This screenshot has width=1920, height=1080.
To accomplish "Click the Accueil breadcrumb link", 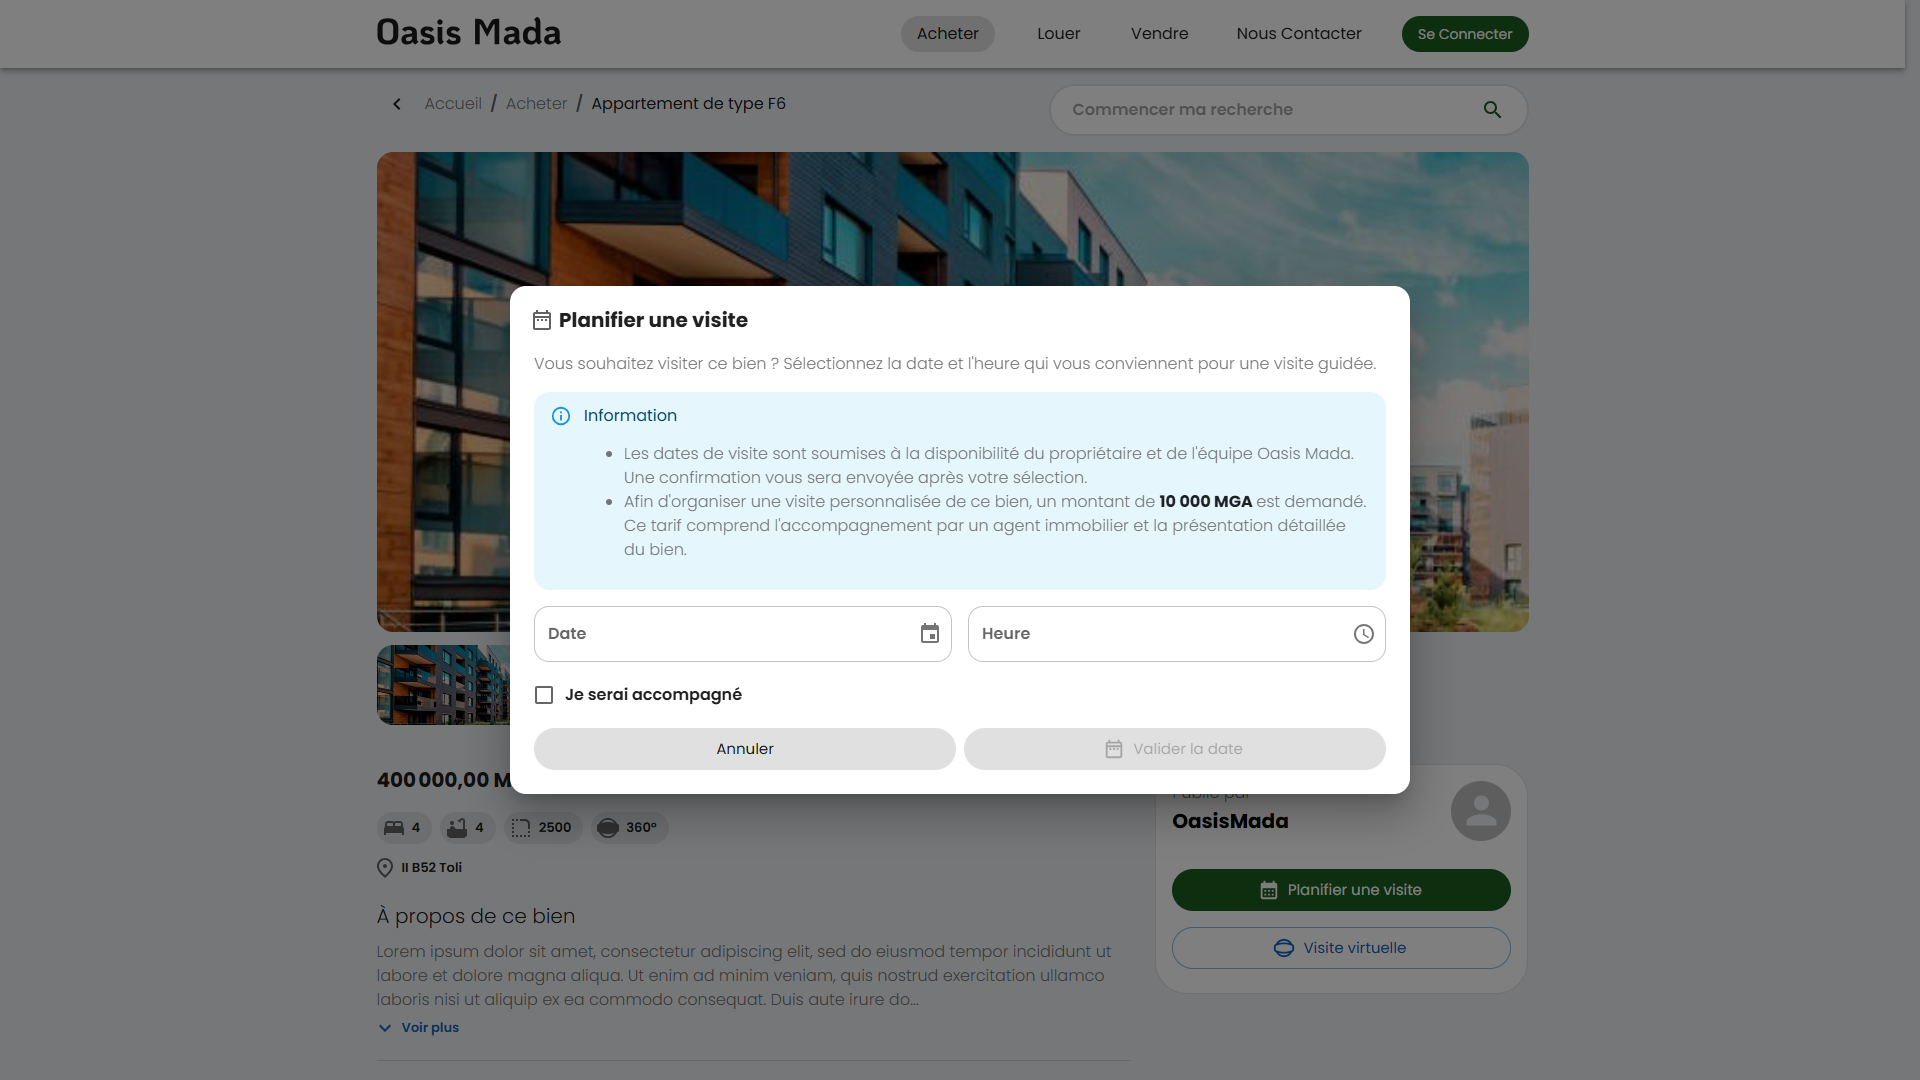I will pos(453,104).
